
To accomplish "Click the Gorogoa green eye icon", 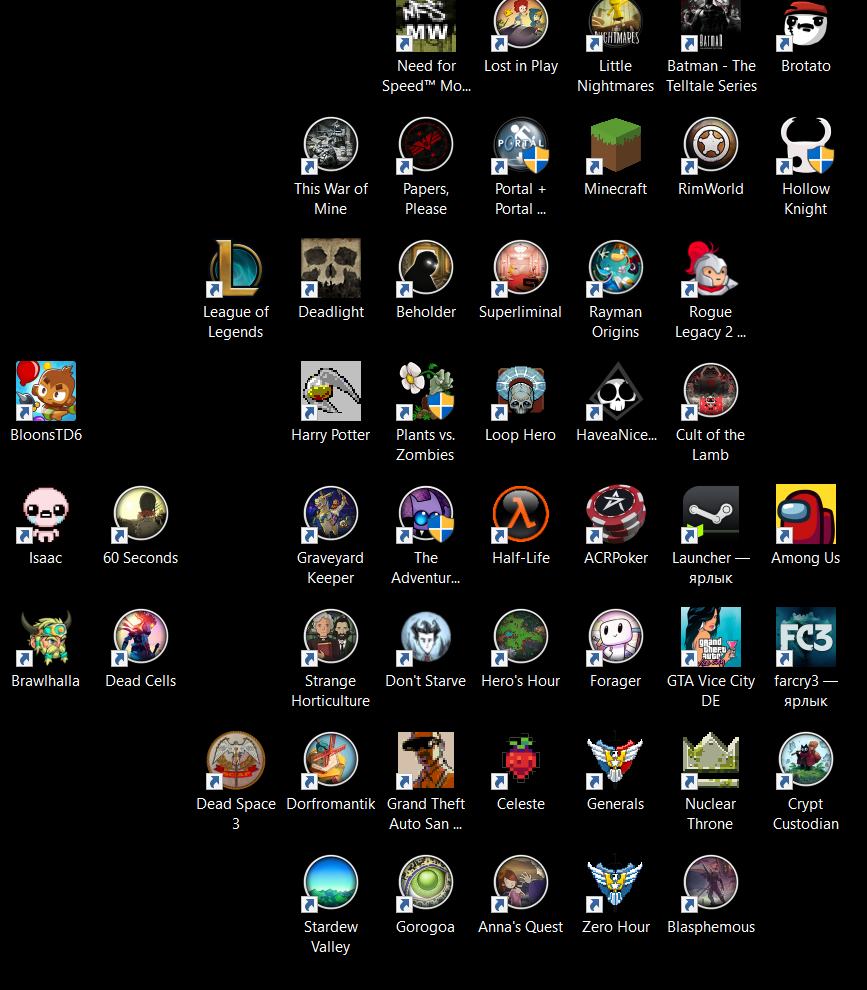I will (x=426, y=884).
